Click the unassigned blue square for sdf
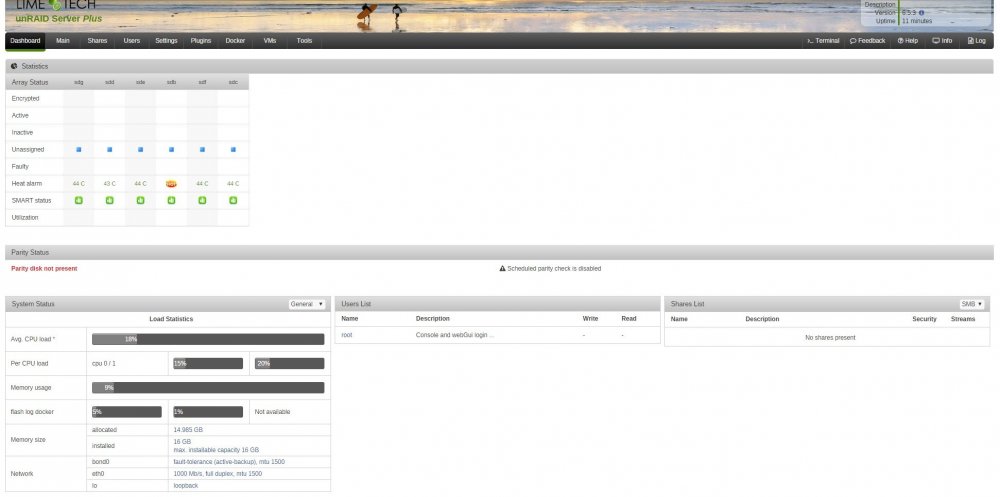1000x497 pixels. point(202,149)
